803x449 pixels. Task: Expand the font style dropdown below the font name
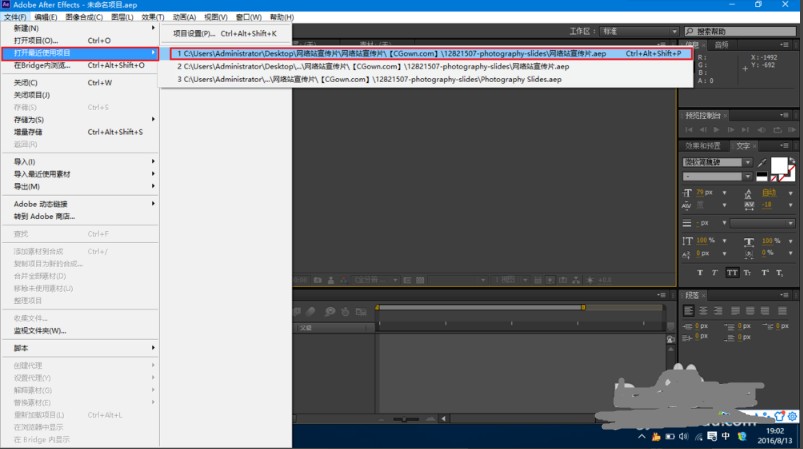coord(716,175)
